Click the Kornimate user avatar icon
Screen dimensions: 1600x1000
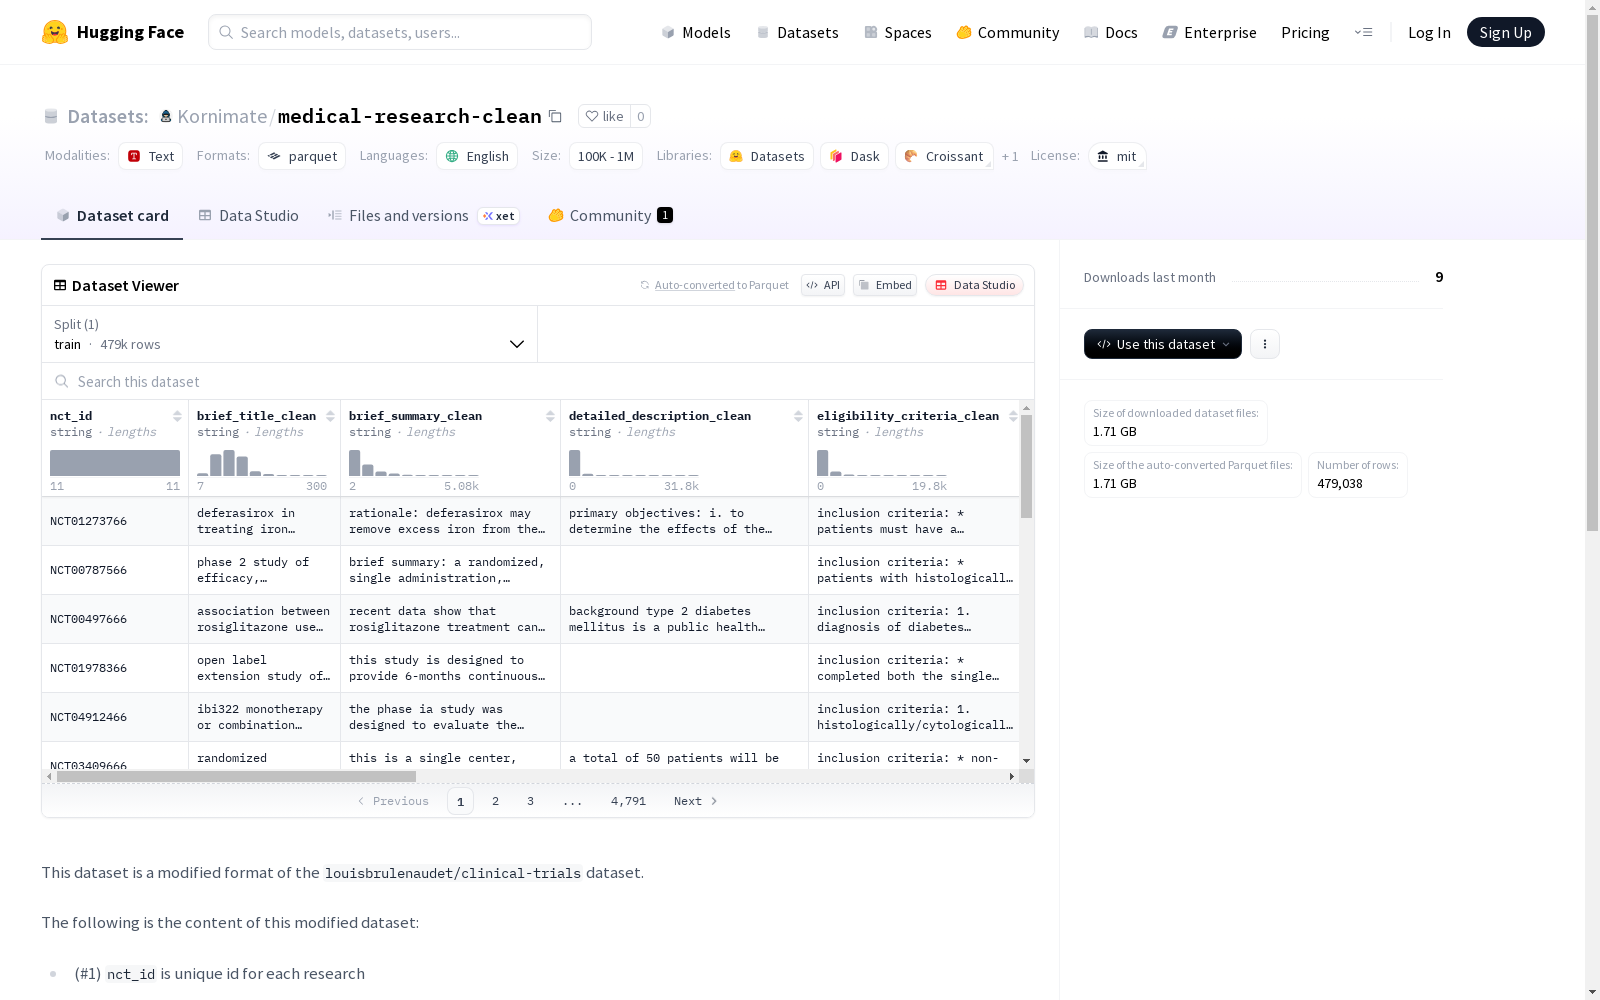[166, 116]
